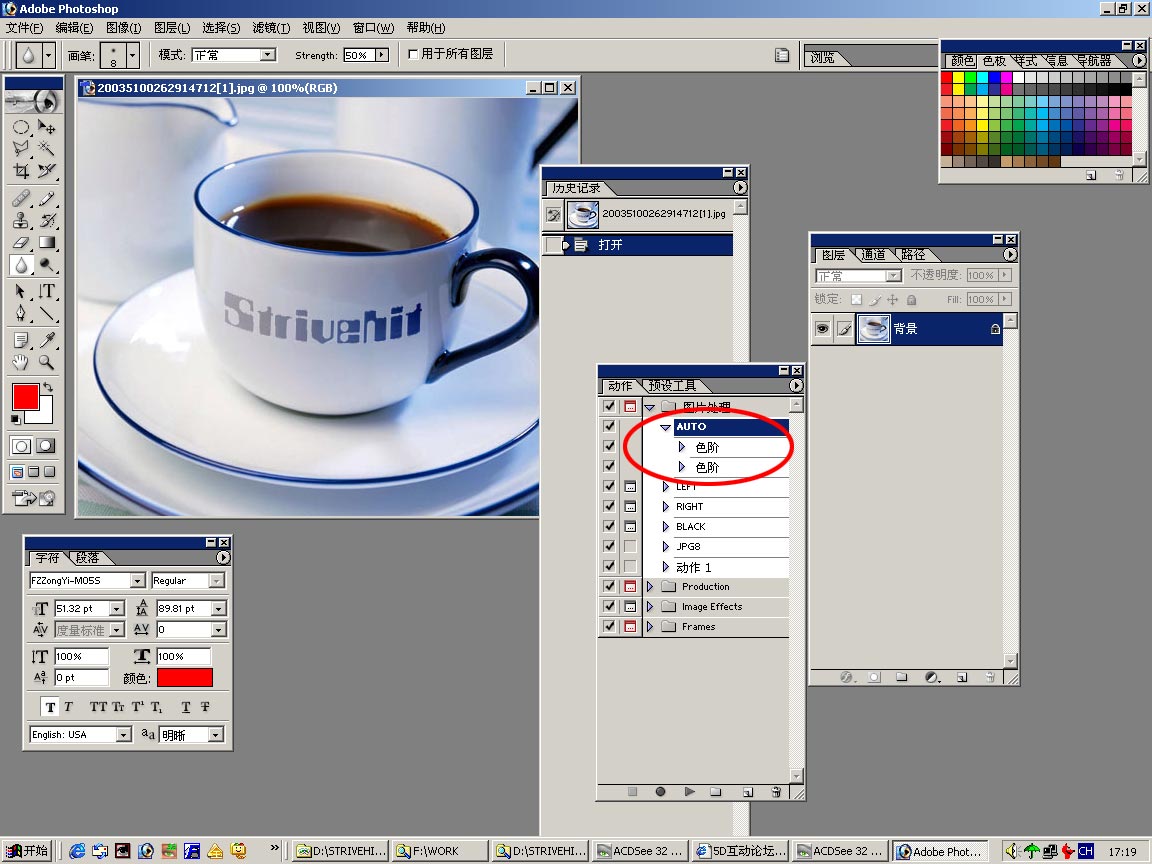Select the Eyedropper tool

[x=46, y=339]
